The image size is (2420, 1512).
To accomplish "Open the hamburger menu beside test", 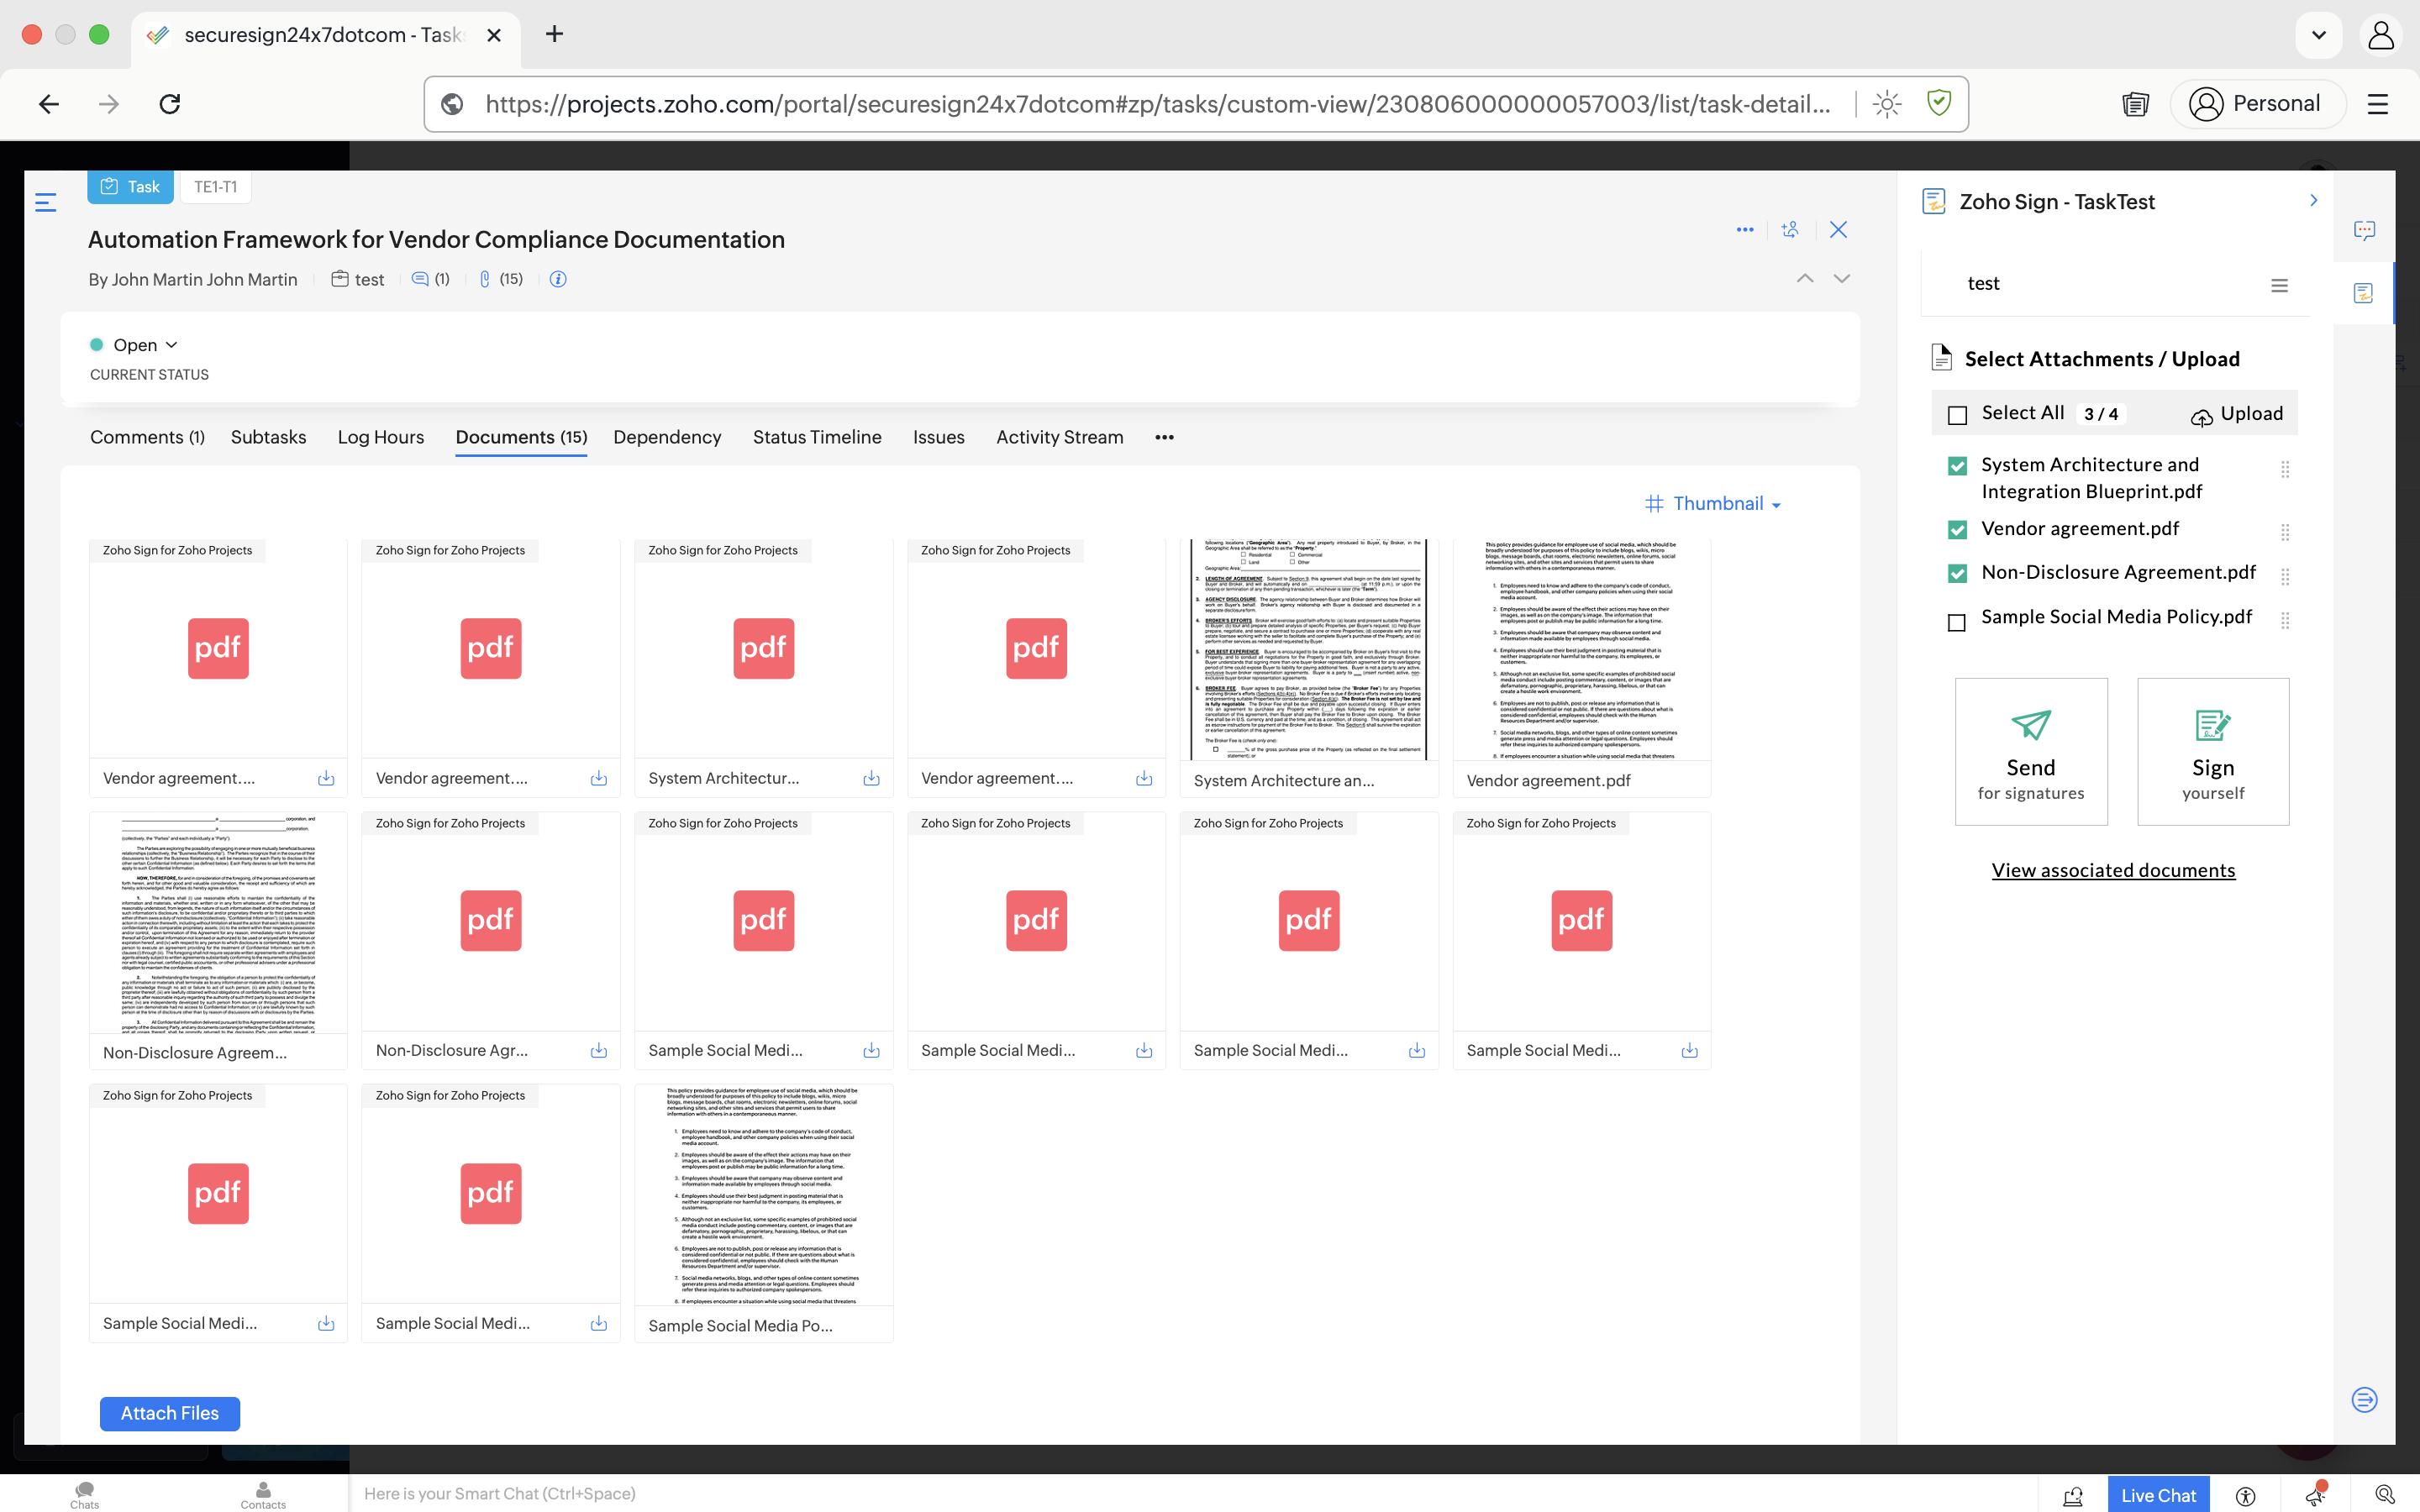I will 2279,286.
